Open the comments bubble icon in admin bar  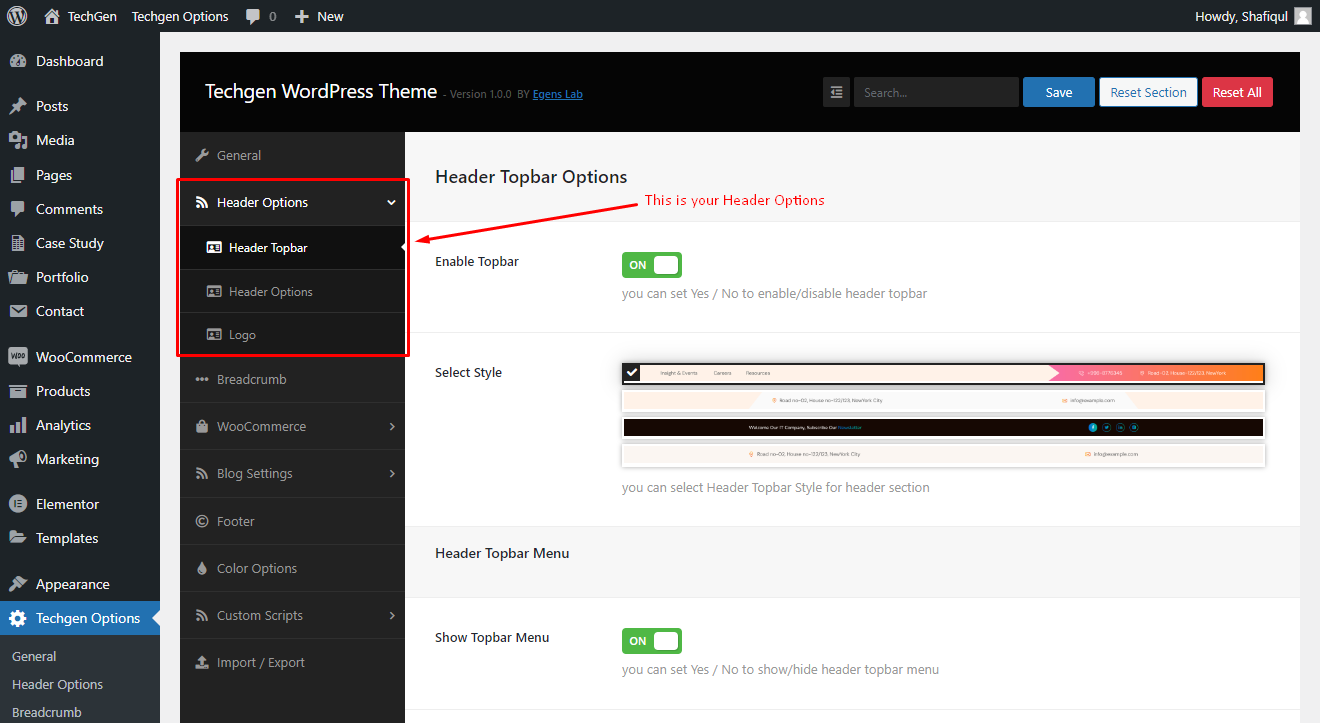pyautogui.click(x=254, y=17)
